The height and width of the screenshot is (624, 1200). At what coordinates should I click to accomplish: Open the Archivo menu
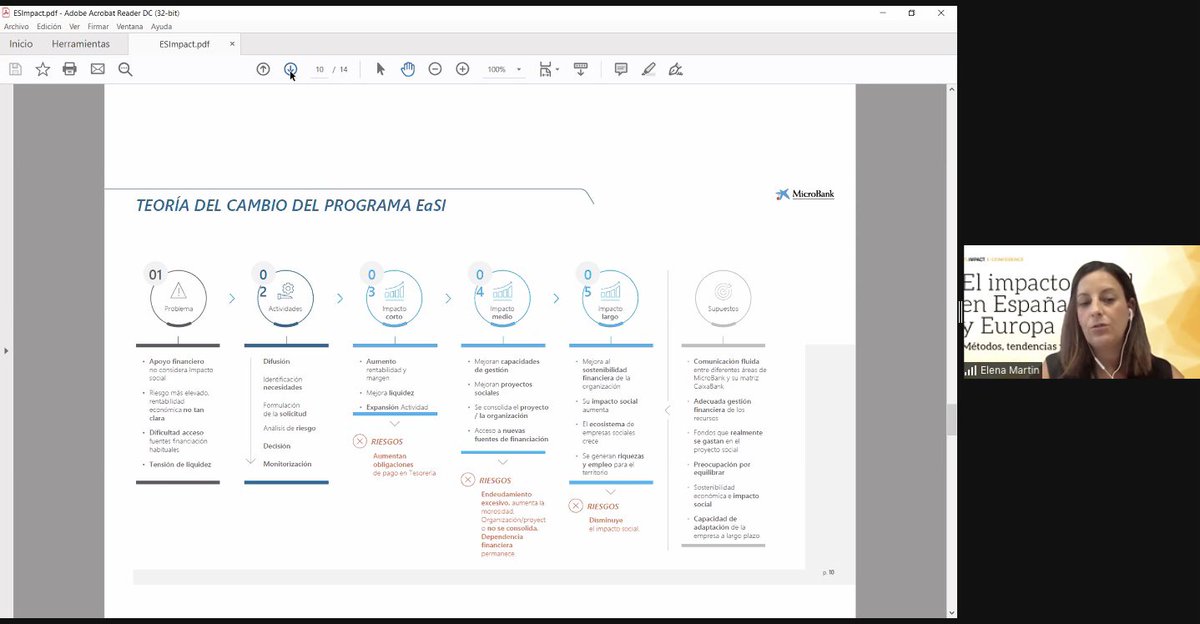coord(16,27)
